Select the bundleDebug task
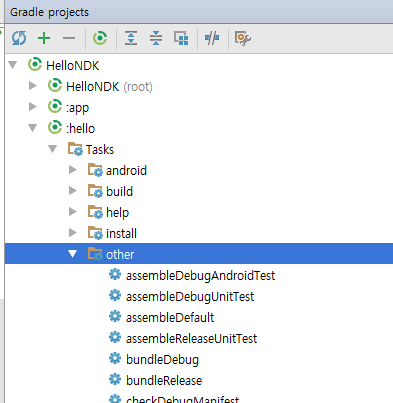Screen dimensions: 393x403 (x=162, y=360)
